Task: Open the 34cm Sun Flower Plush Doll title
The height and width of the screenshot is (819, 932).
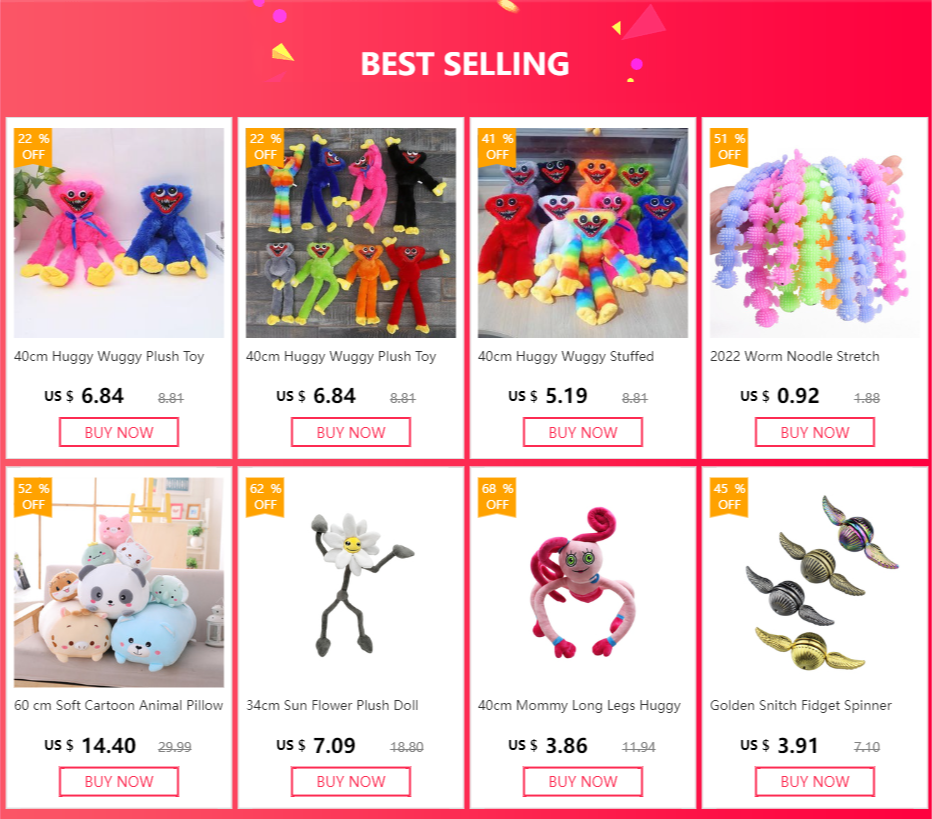Action: coord(332,705)
